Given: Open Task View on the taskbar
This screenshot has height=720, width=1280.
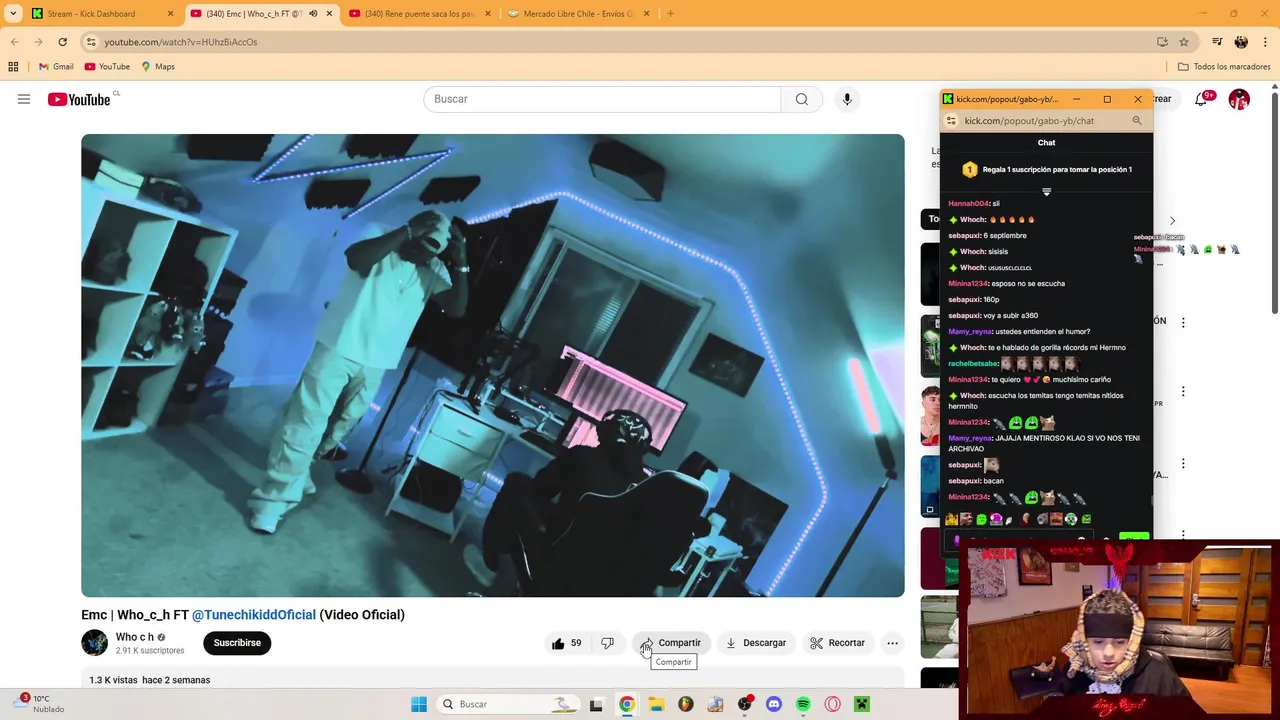Looking at the screenshot, I should coord(596,704).
